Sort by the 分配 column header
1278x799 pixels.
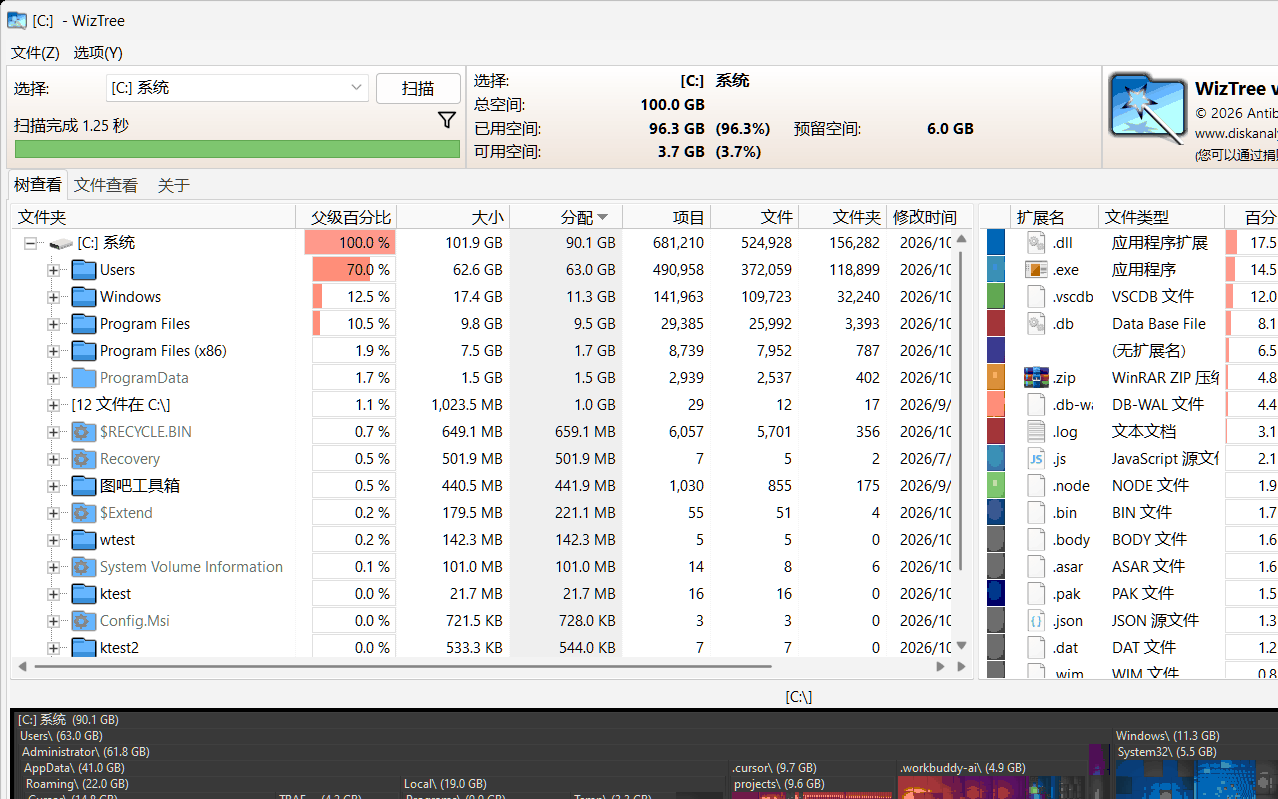tap(566, 217)
